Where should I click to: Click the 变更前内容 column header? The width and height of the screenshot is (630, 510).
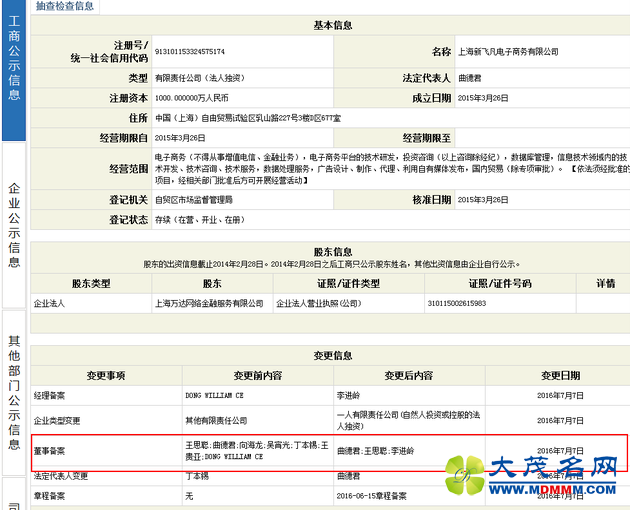(x=258, y=376)
